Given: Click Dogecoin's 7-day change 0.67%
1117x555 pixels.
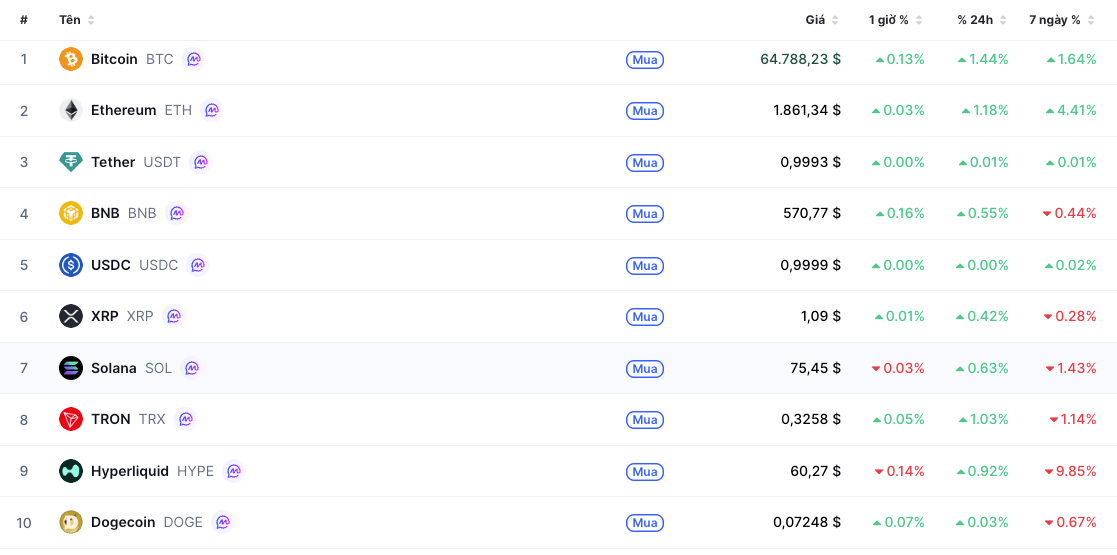Looking at the screenshot, I should (1071, 522).
